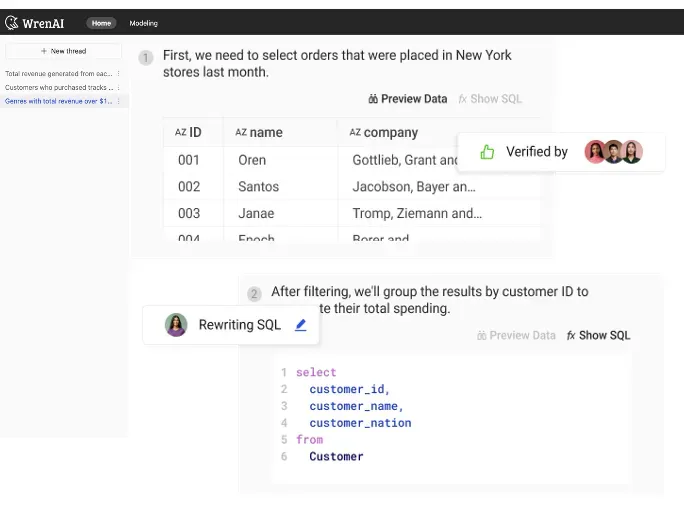
Task: Click Show SQL in step 2
Action: [598, 335]
